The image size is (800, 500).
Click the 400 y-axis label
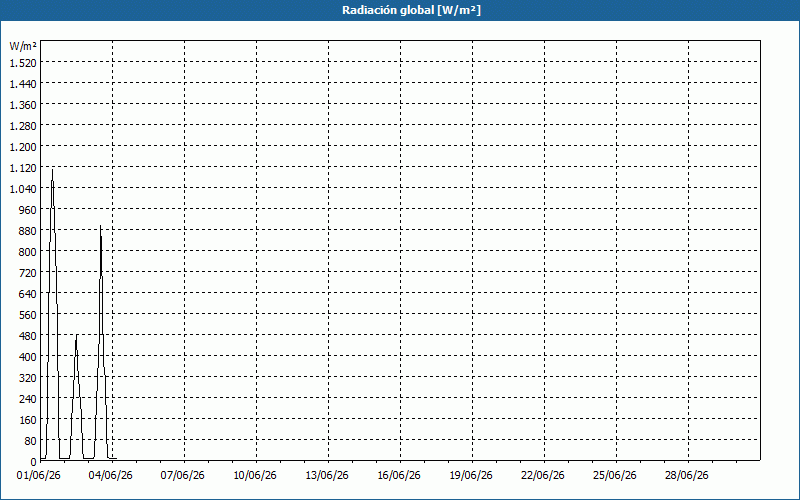coord(28,357)
